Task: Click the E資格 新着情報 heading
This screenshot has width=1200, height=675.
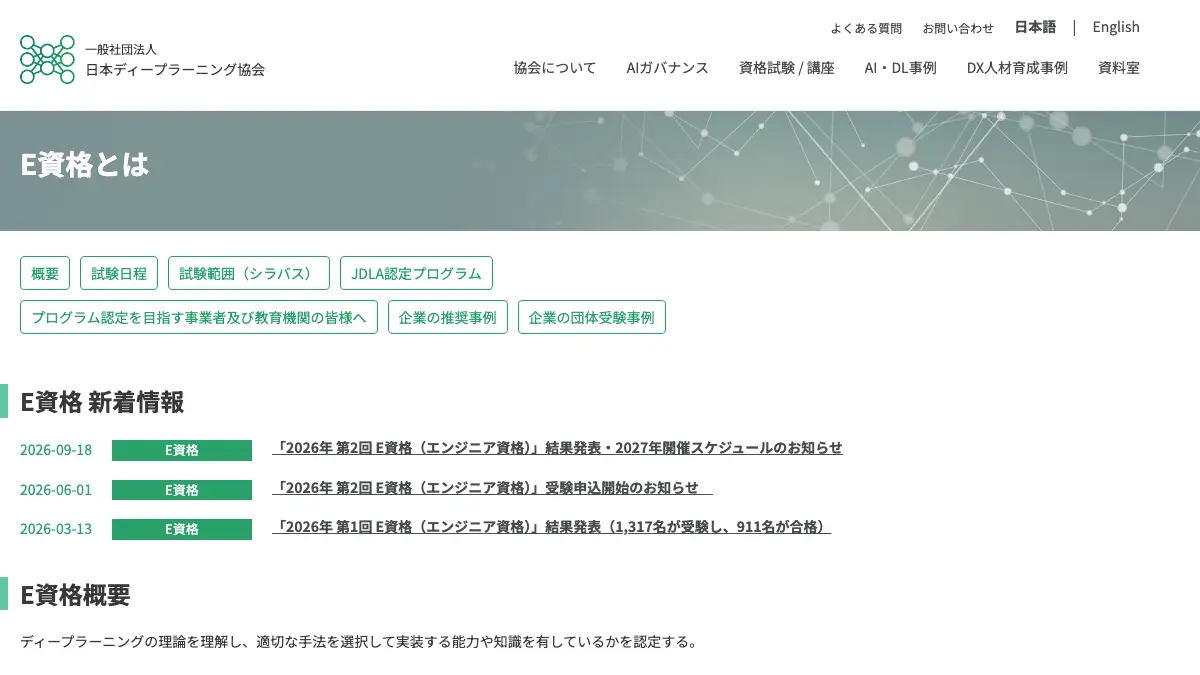Action: [102, 402]
